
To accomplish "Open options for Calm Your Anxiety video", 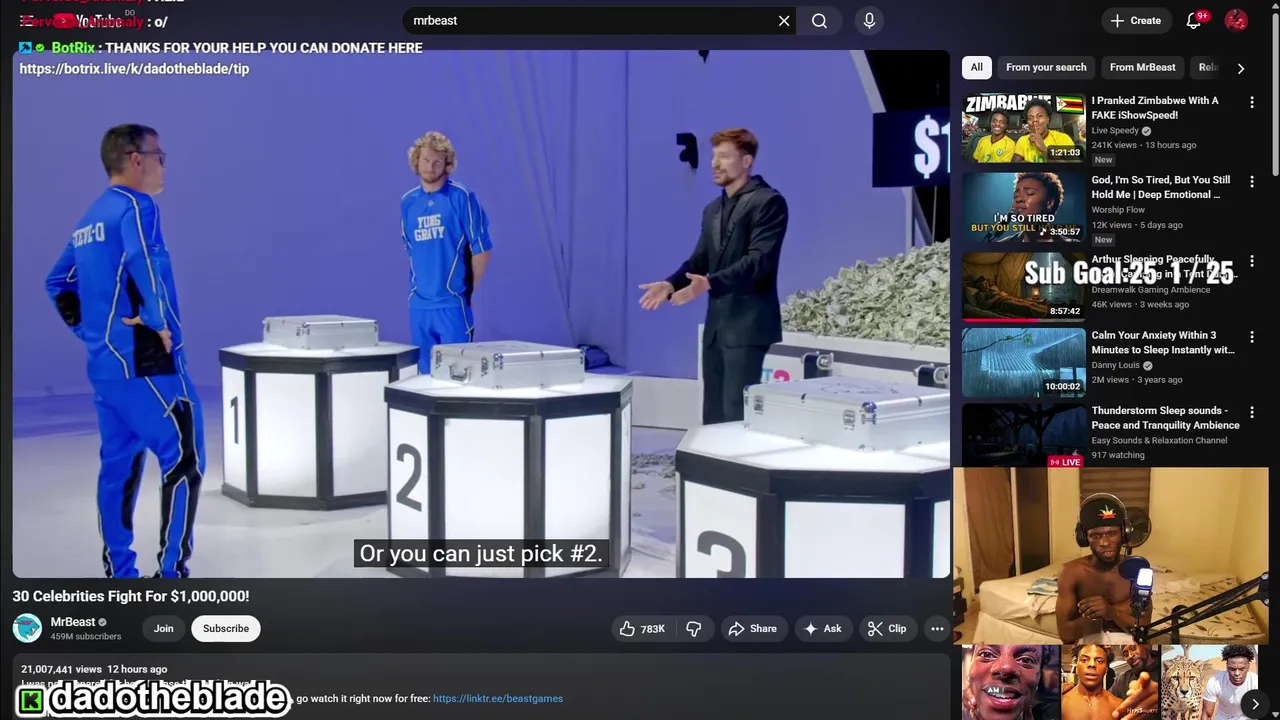I will pos(1251,336).
